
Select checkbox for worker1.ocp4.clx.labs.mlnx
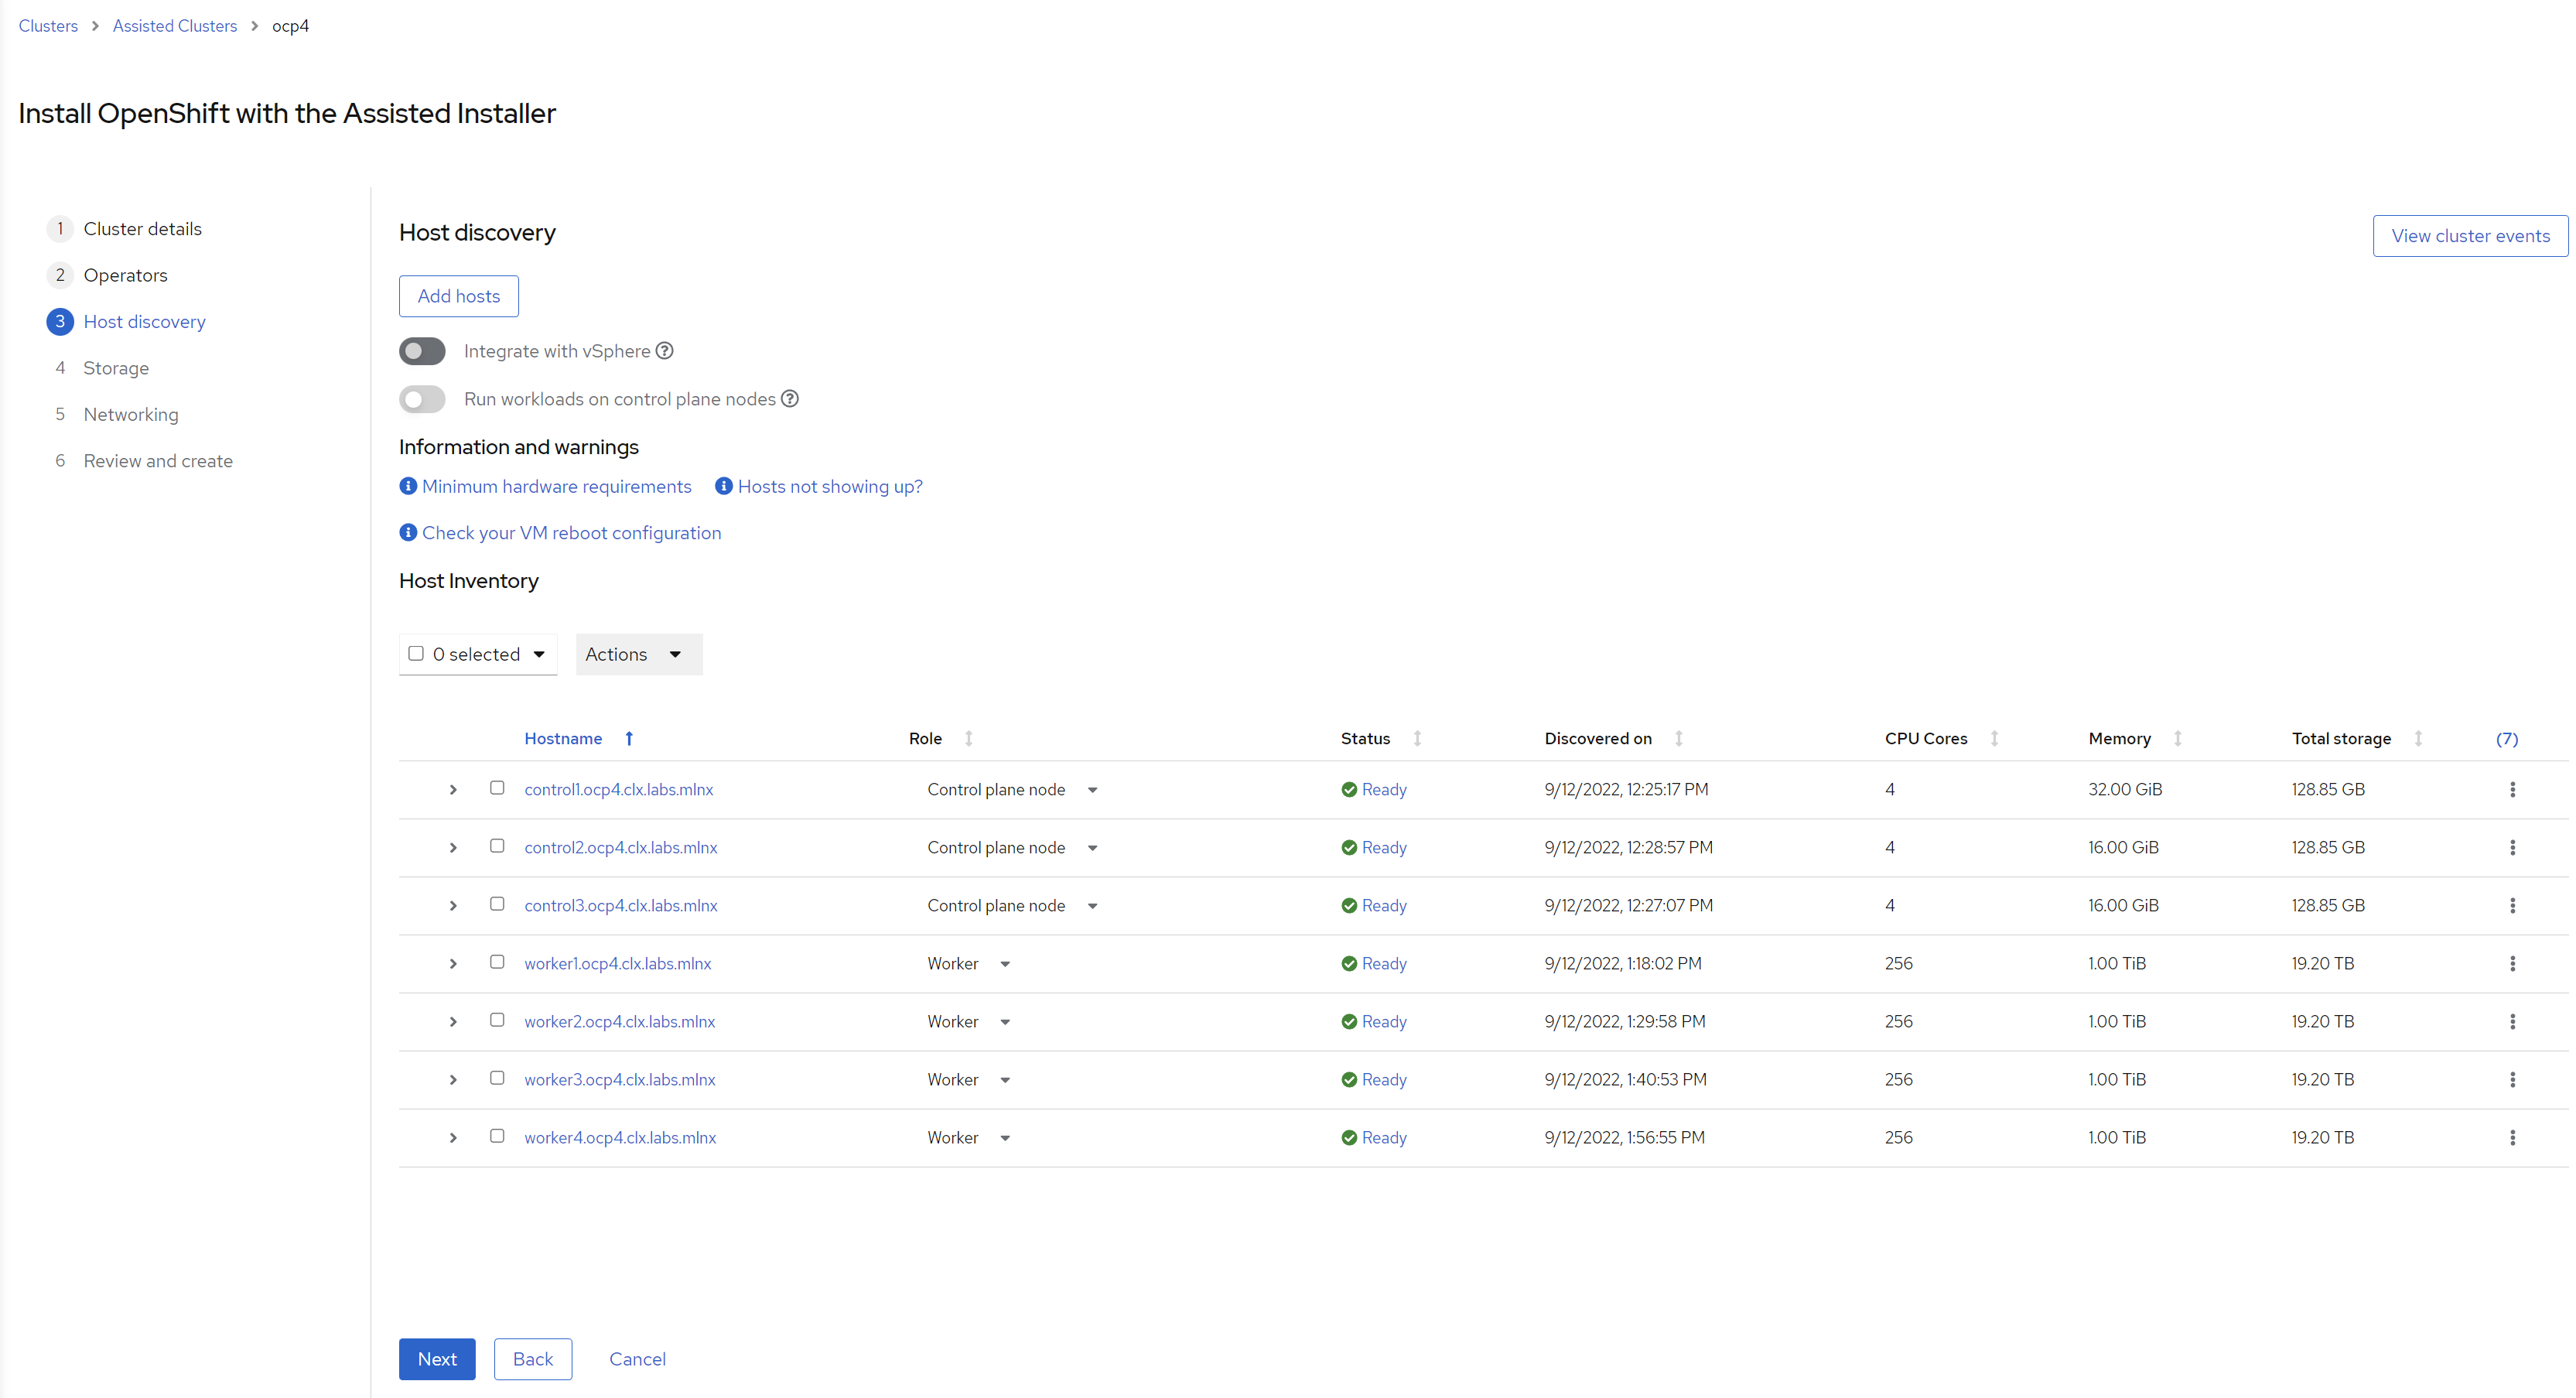(497, 962)
